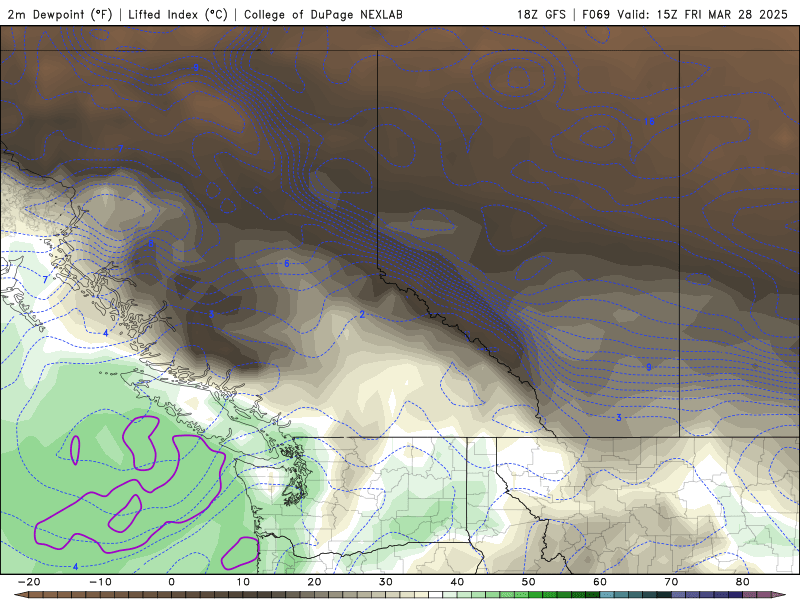Click the "70" colorbar tick label
The width and height of the screenshot is (800, 600).
click(671, 582)
